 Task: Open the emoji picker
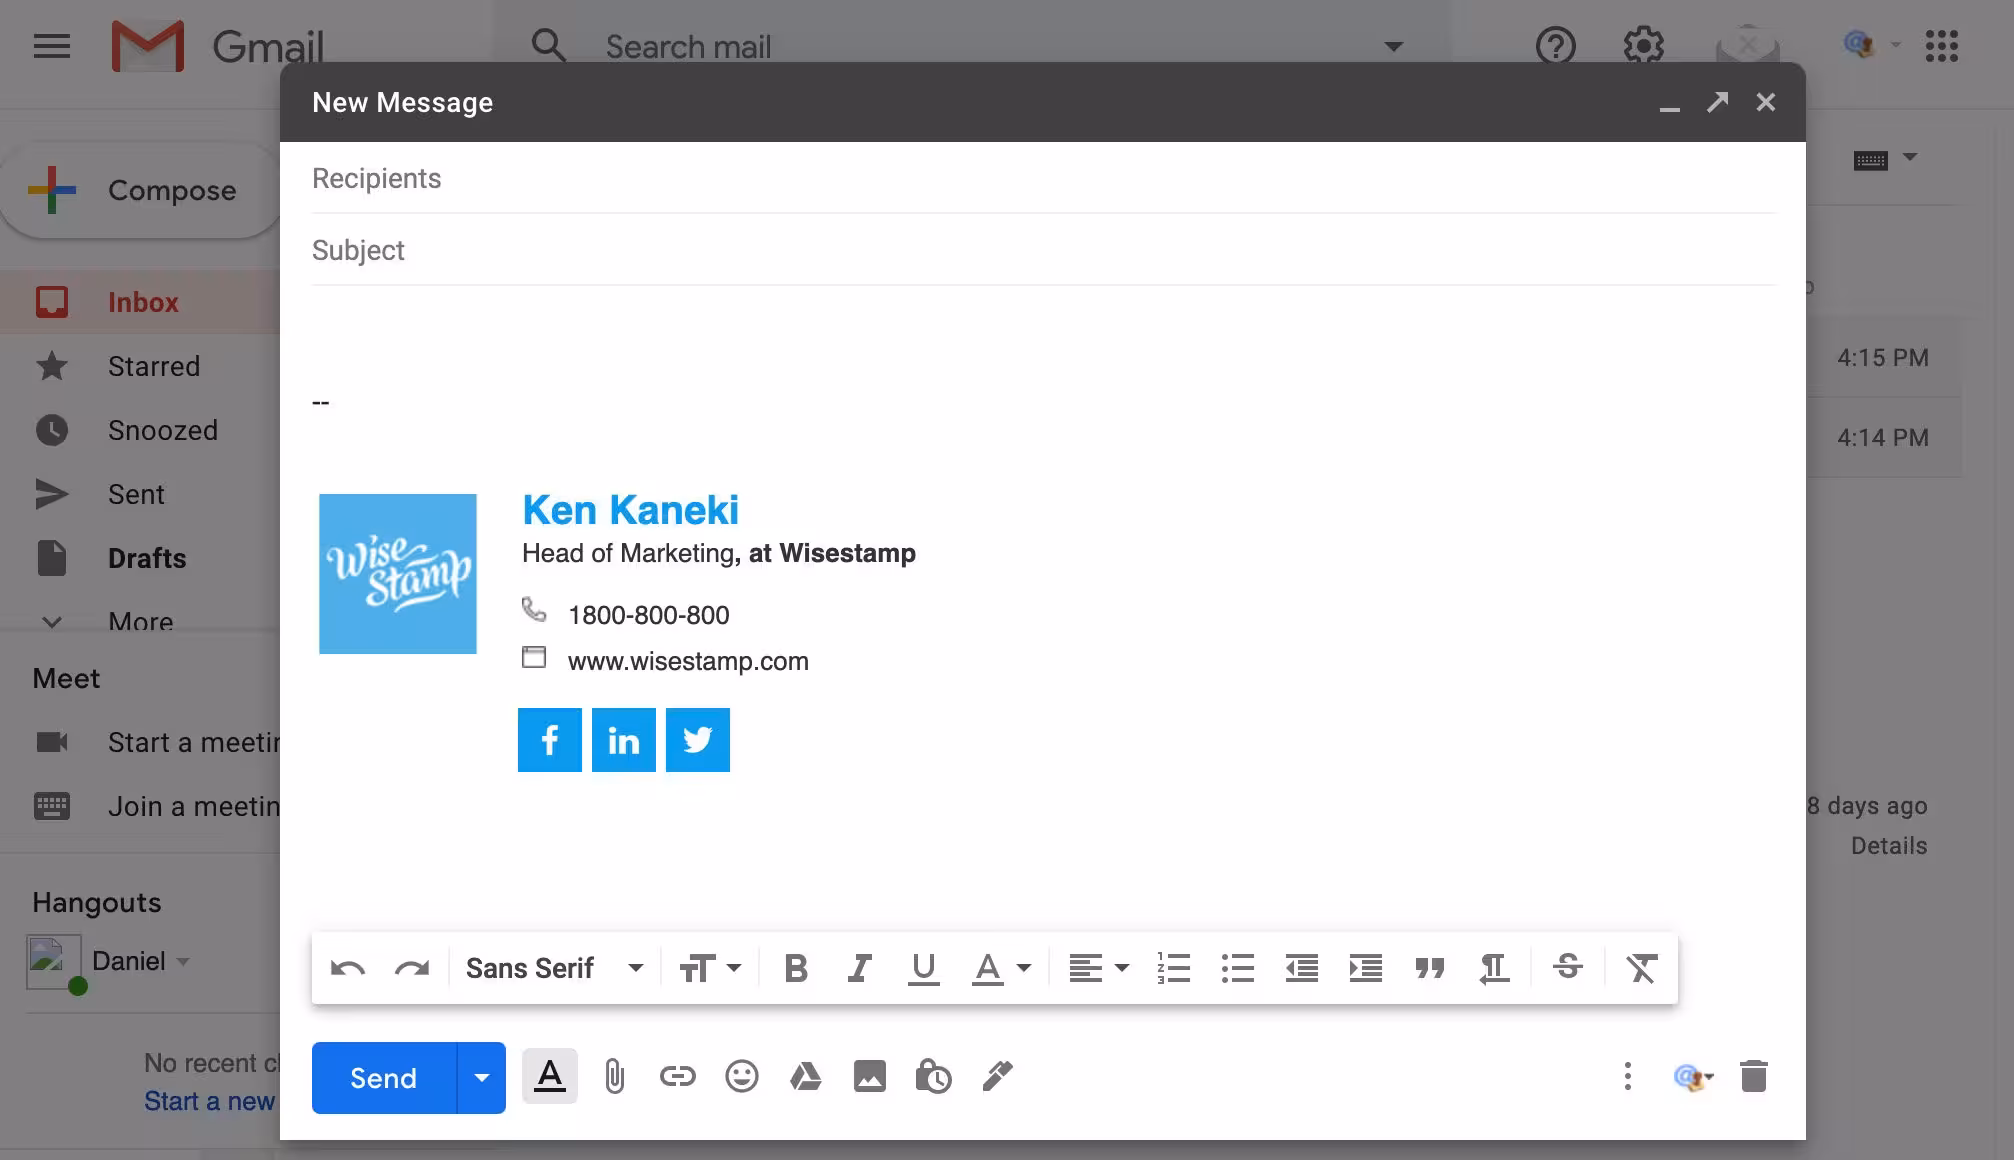click(741, 1077)
